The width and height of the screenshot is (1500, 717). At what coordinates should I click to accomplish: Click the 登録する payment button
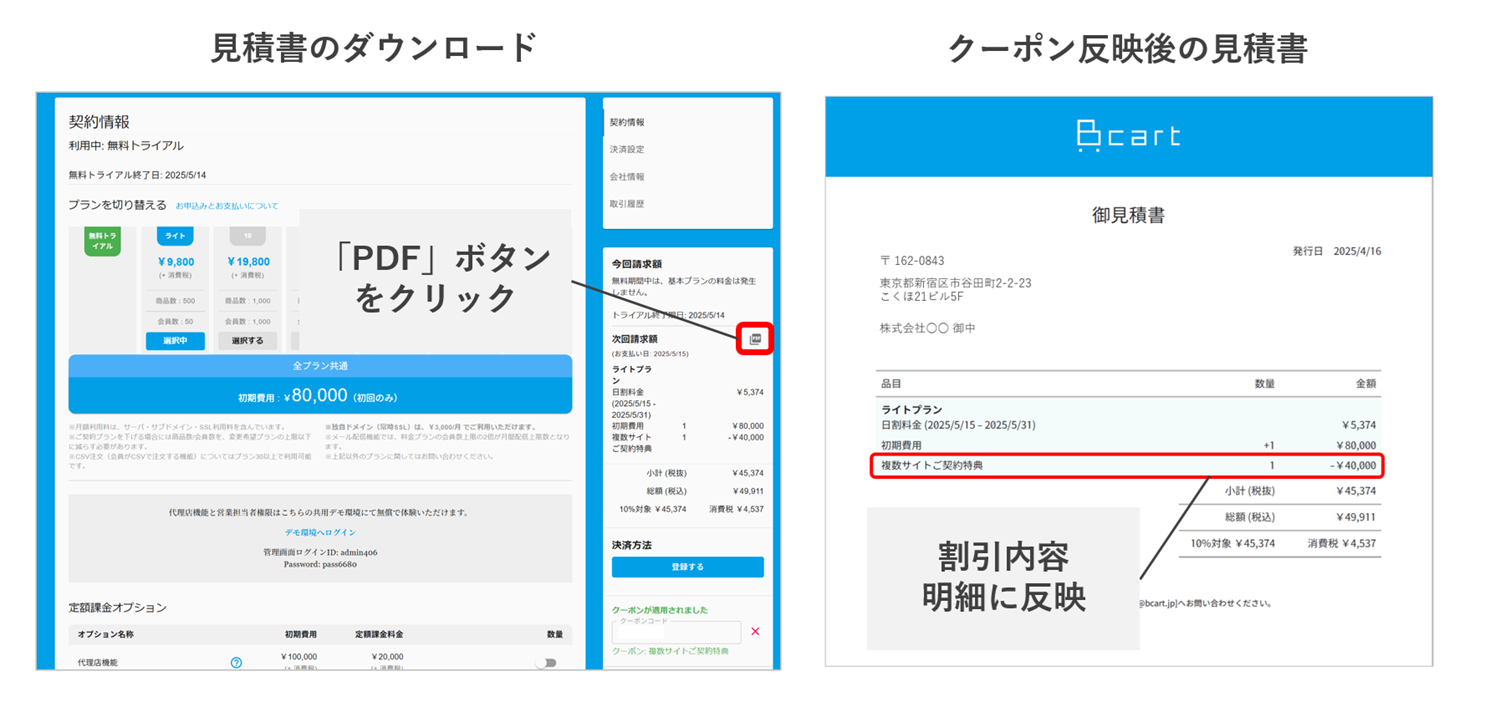coord(688,567)
